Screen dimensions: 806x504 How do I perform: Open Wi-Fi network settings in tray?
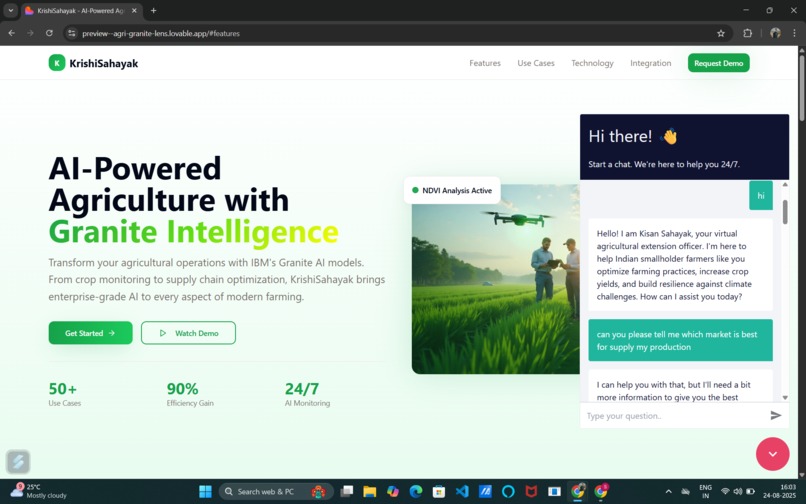725,491
